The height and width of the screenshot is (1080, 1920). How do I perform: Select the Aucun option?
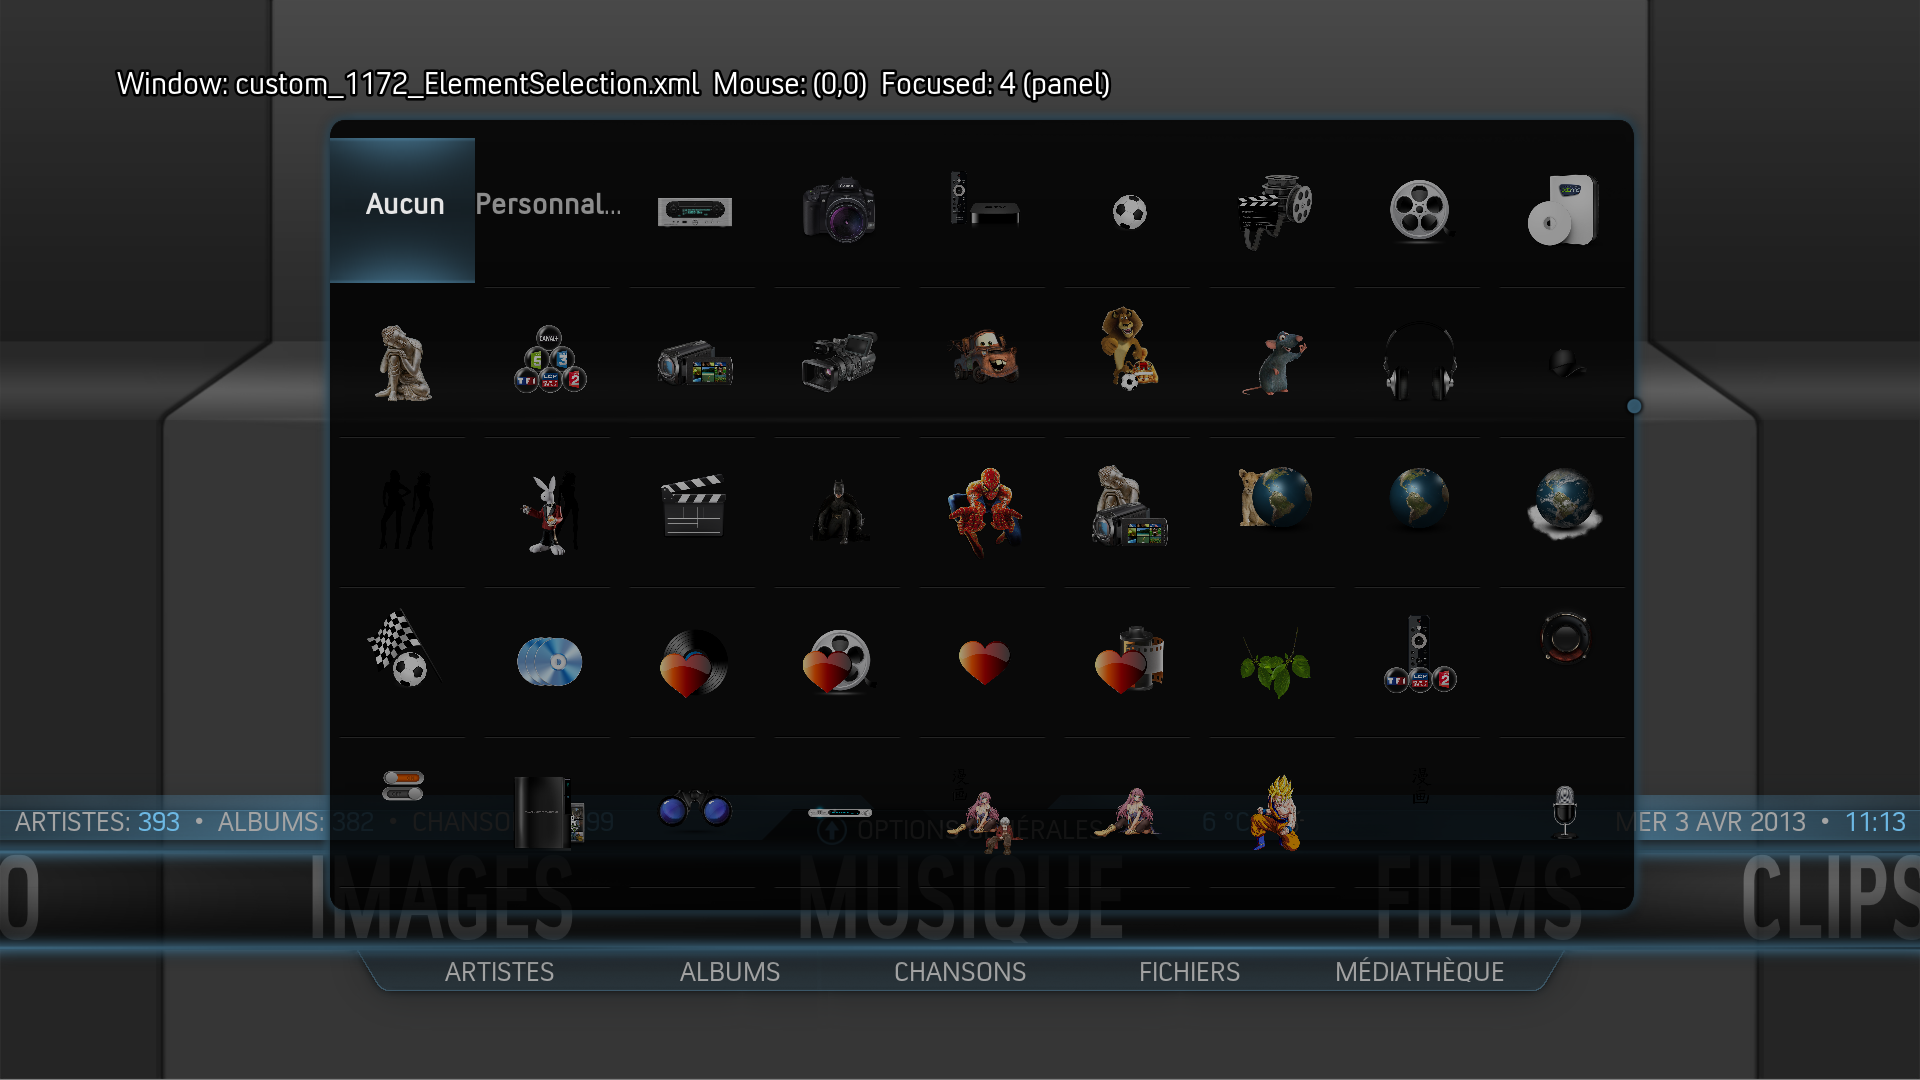(403, 210)
